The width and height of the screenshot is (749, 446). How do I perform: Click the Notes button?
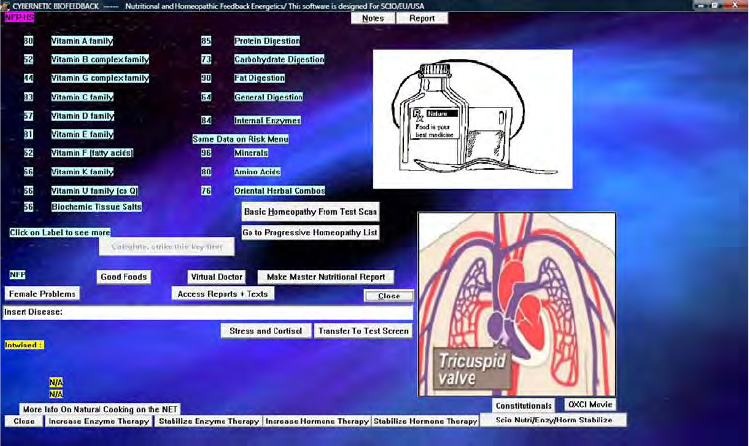coord(373,18)
